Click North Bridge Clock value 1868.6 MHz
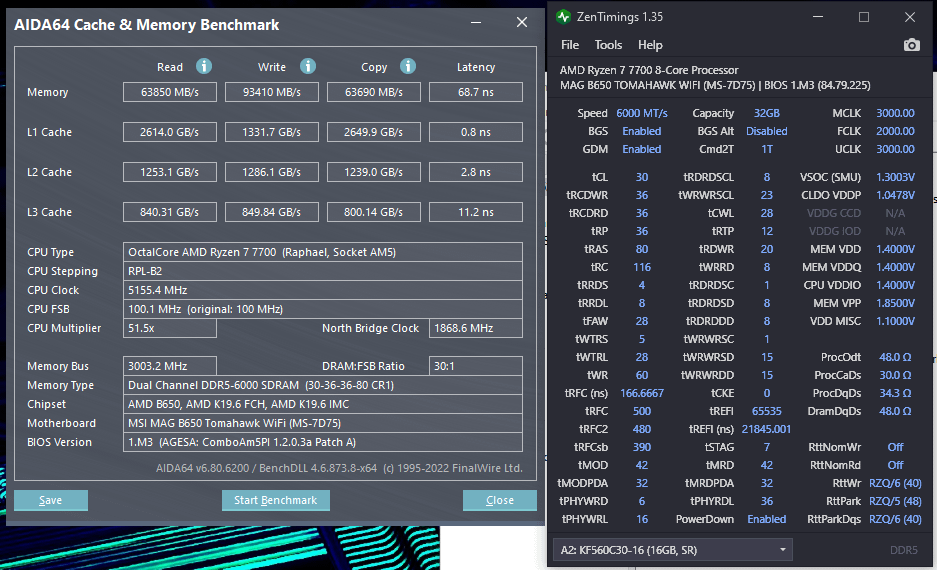 (476, 328)
